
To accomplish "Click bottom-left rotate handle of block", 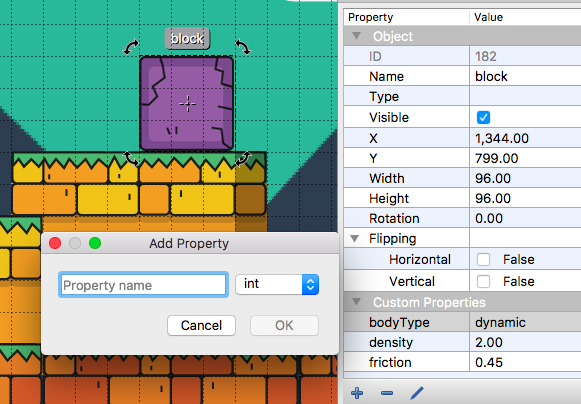I will 131,158.
